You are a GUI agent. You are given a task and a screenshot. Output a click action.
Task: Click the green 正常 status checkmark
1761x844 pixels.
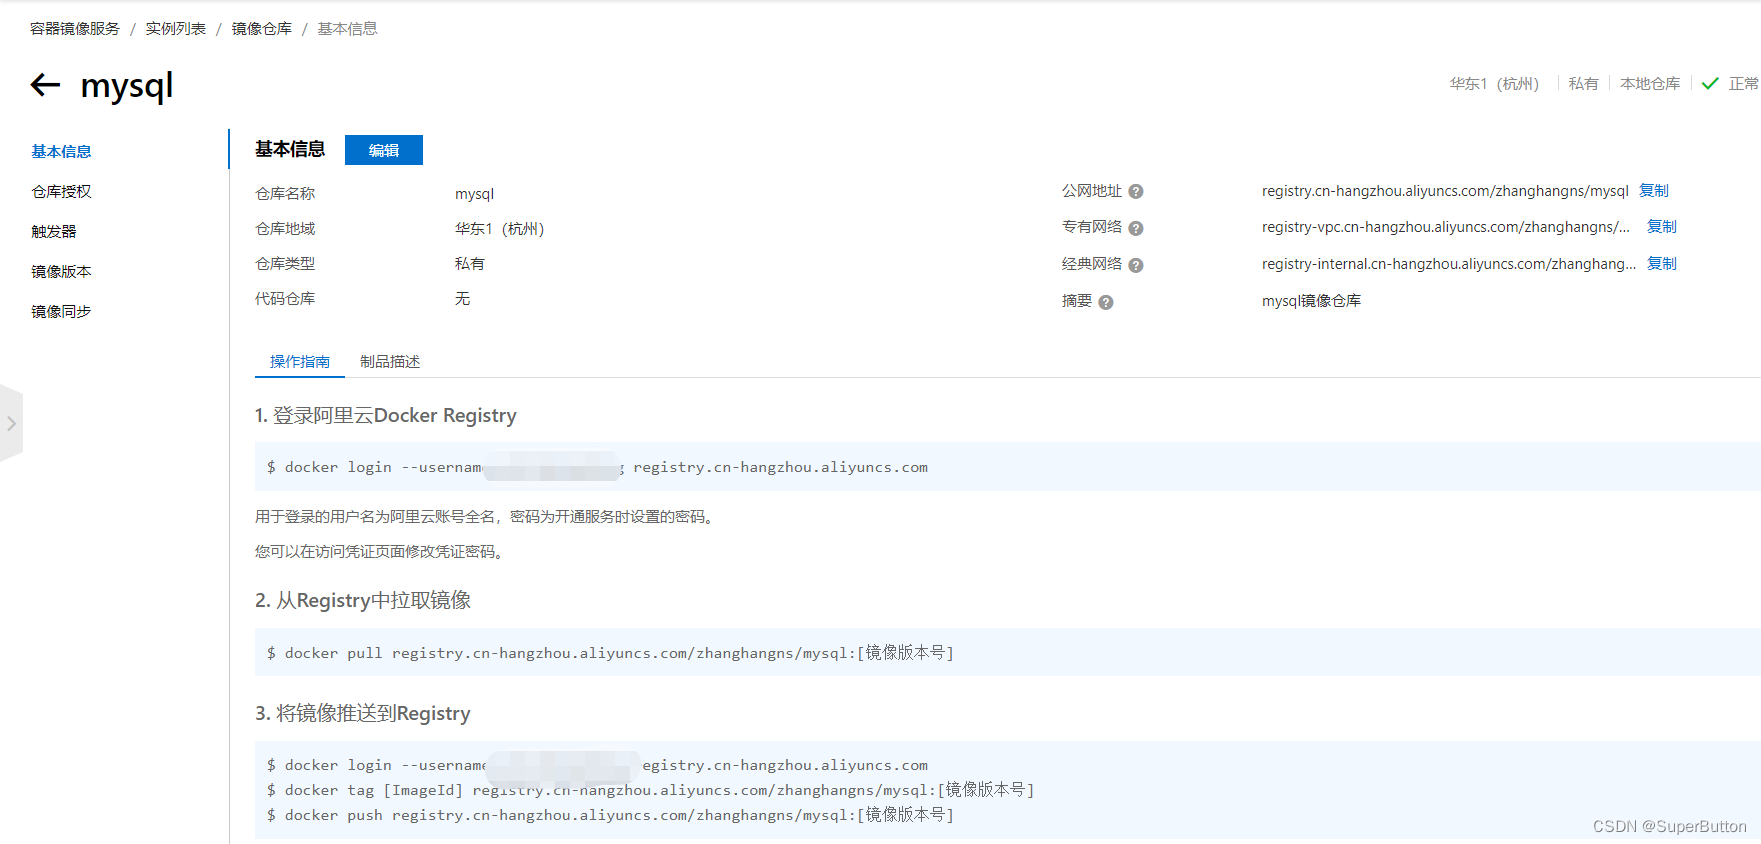tap(1710, 84)
